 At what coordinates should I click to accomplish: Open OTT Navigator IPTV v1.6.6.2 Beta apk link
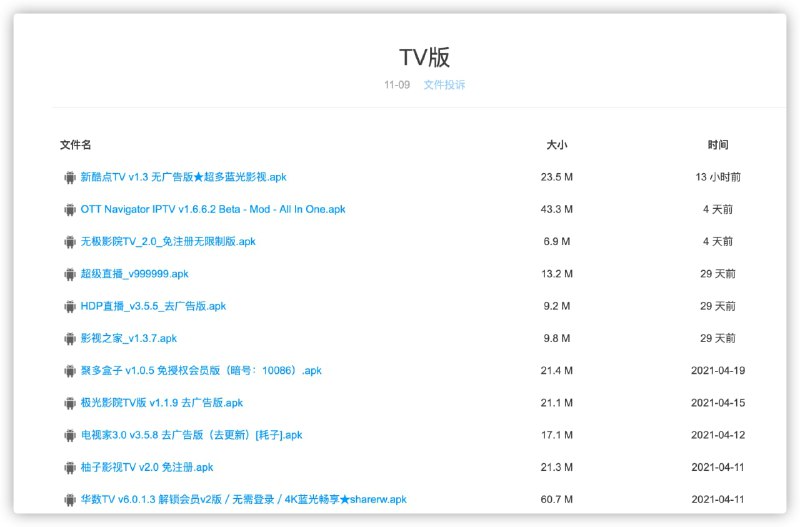213,209
